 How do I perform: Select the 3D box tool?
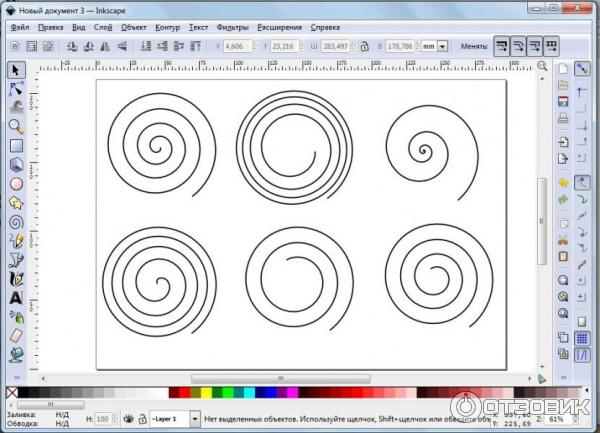(x=16, y=165)
